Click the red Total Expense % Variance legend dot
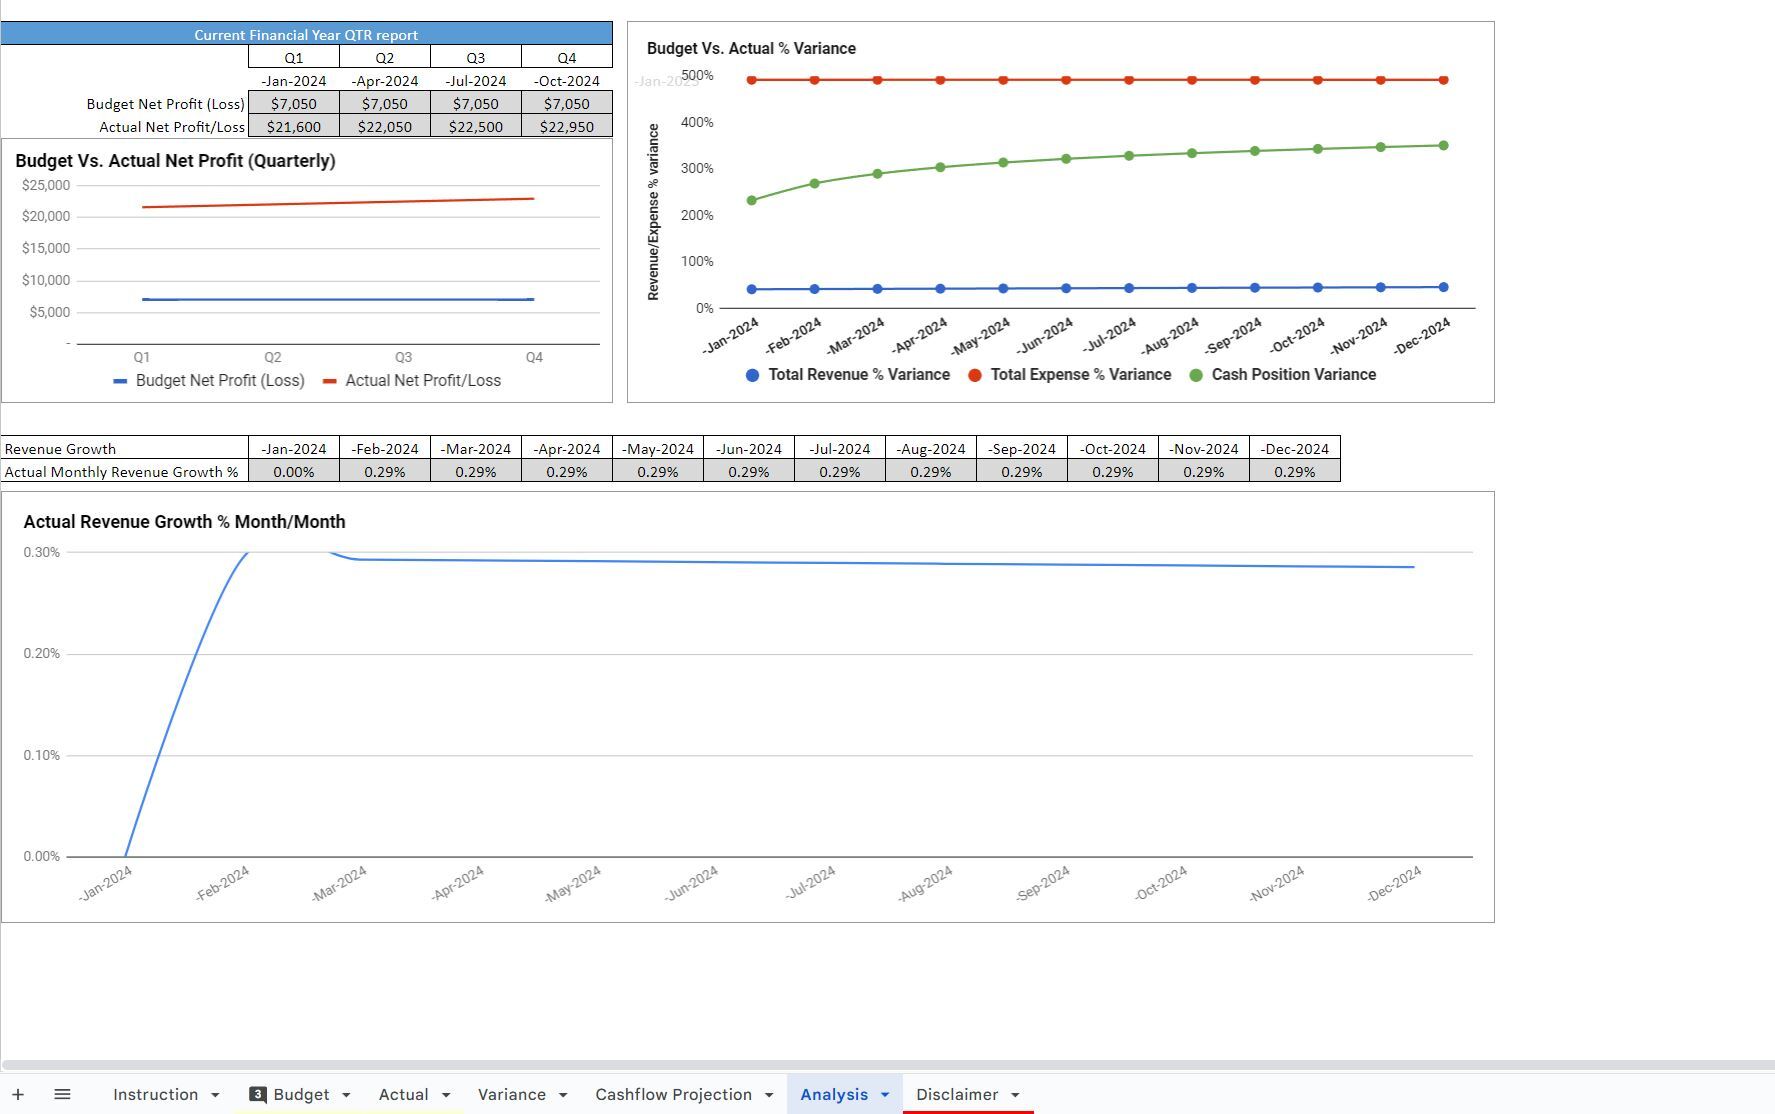The height and width of the screenshot is (1114, 1775). tap(975, 375)
